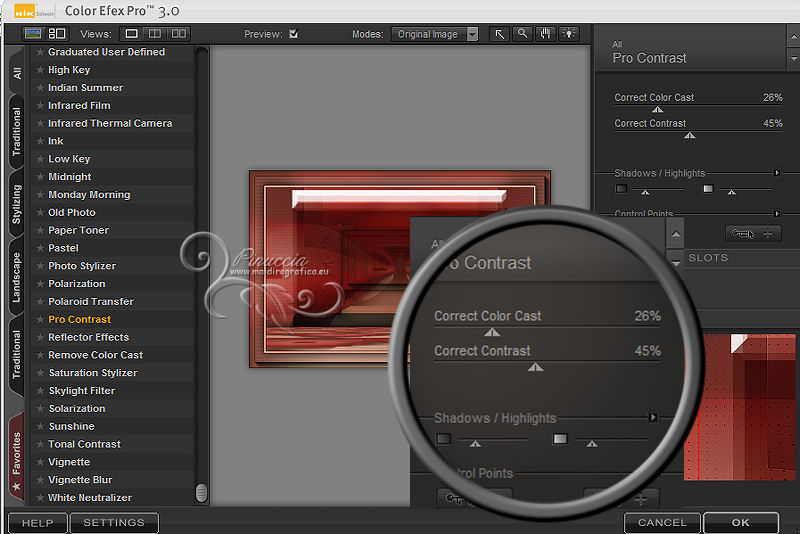Open the SETTINGS button
The width and height of the screenshot is (800, 534).
point(114,523)
